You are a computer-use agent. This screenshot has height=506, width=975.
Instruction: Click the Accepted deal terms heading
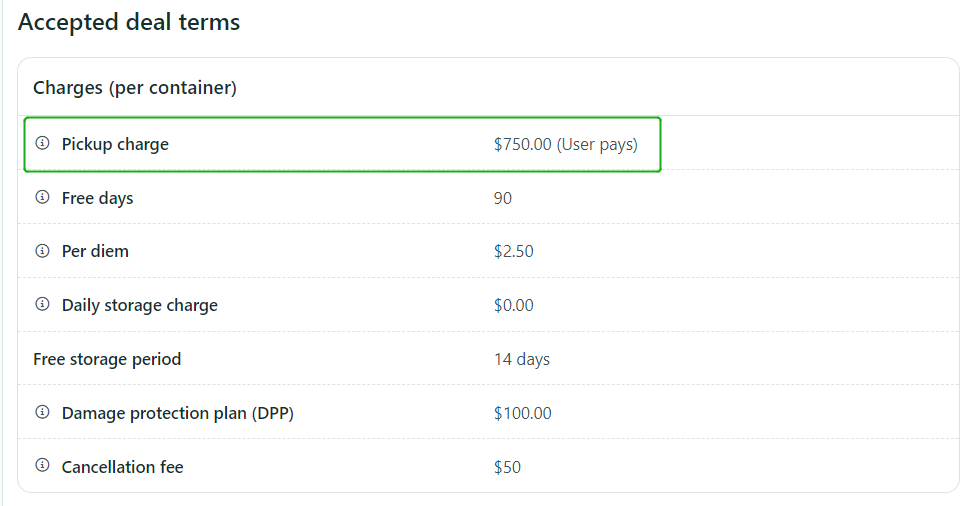point(129,22)
